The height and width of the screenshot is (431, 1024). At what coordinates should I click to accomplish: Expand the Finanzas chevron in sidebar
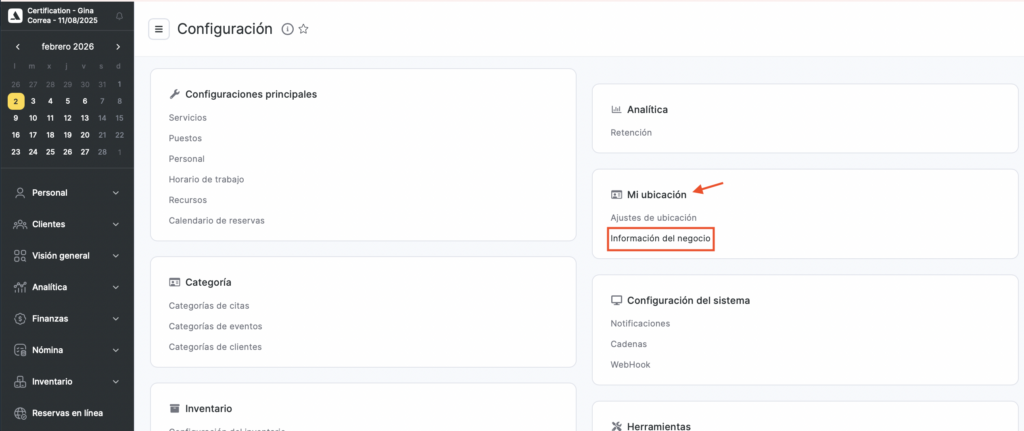coord(116,319)
